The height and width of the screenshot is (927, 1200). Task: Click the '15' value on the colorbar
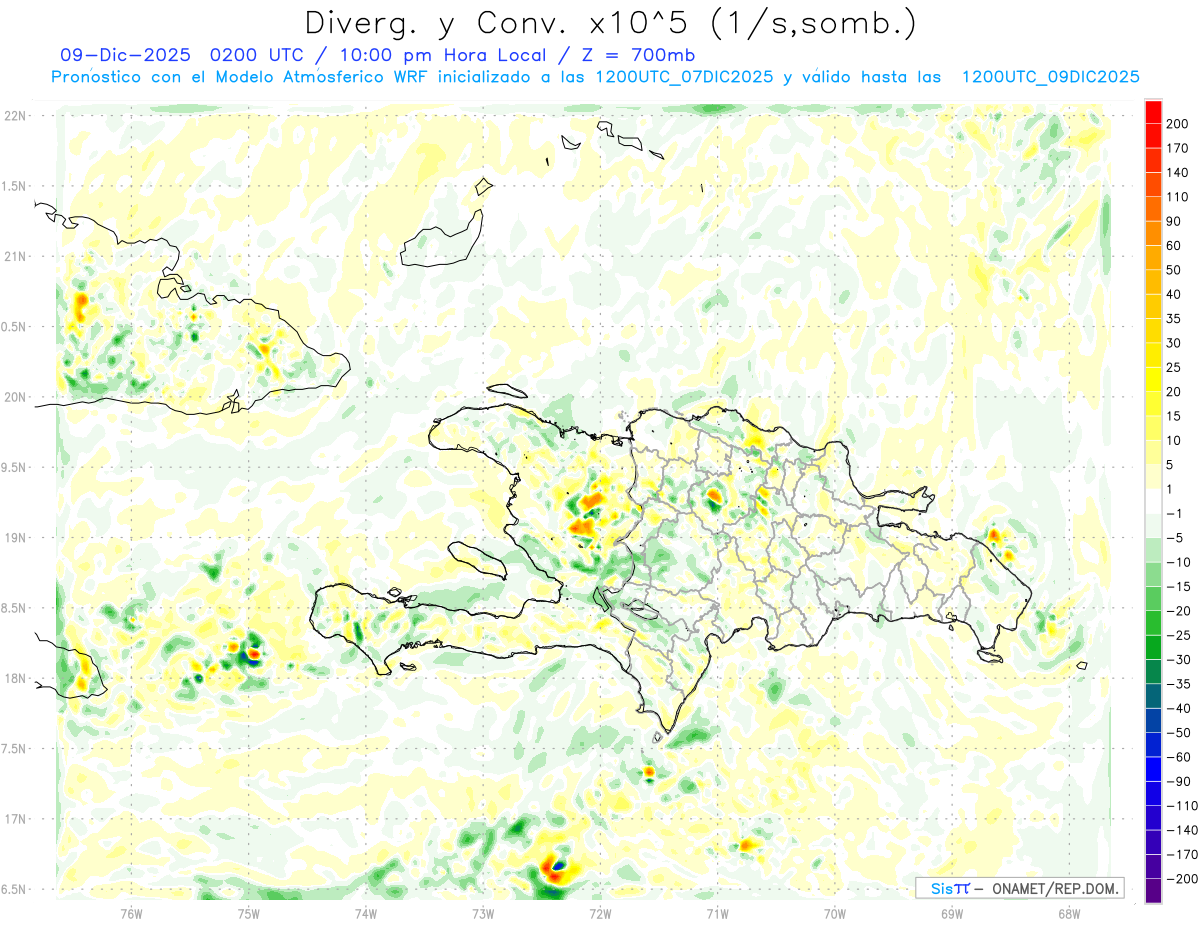click(1173, 416)
